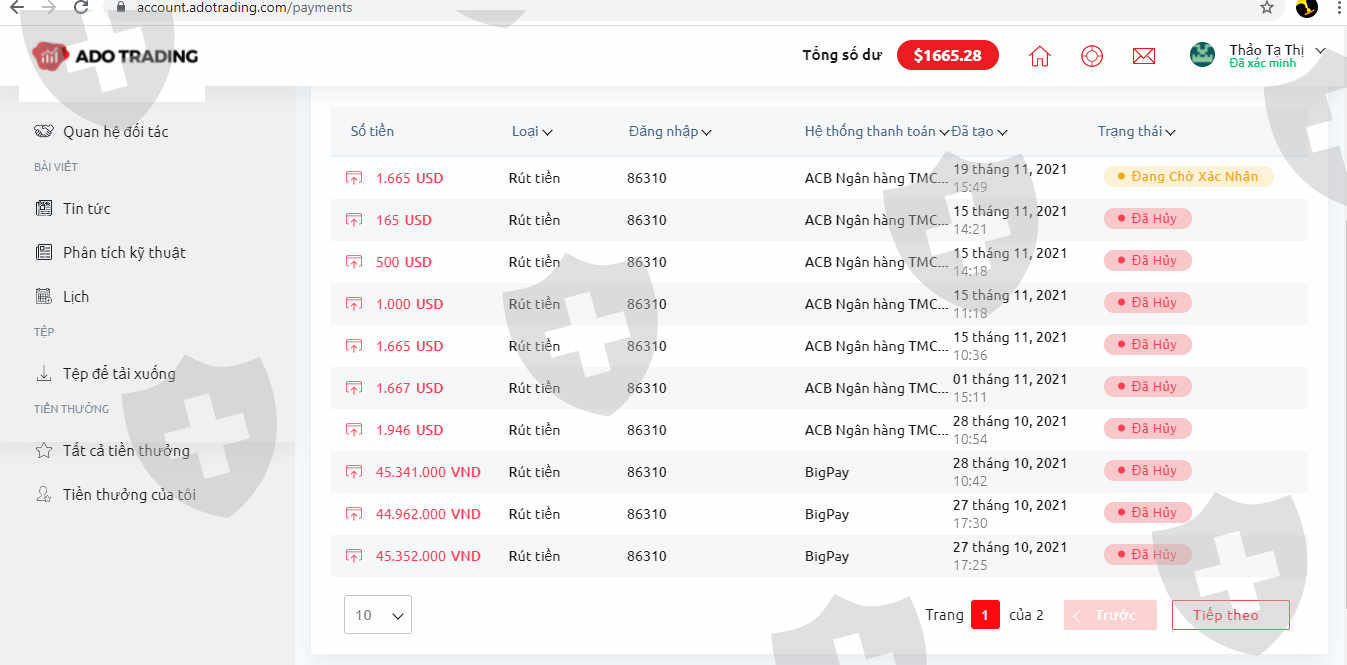Click the Đang Chờ Xác Nhận status badge
The width and height of the screenshot is (1347, 665).
coord(1188,177)
